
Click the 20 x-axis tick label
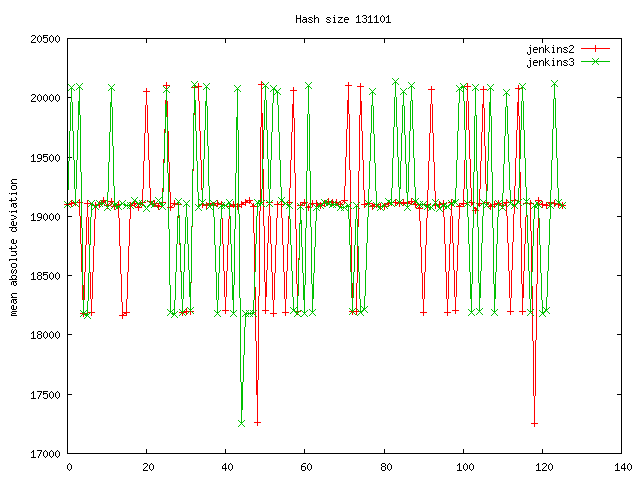(148, 467)
